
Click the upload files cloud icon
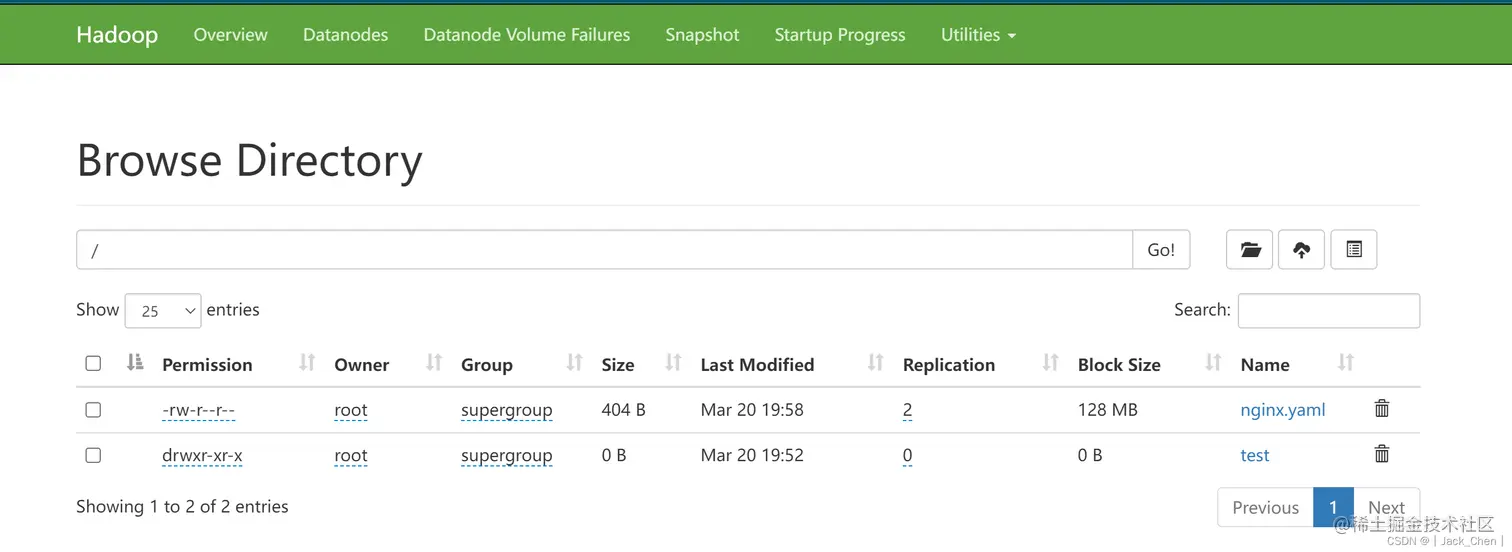1301,250
